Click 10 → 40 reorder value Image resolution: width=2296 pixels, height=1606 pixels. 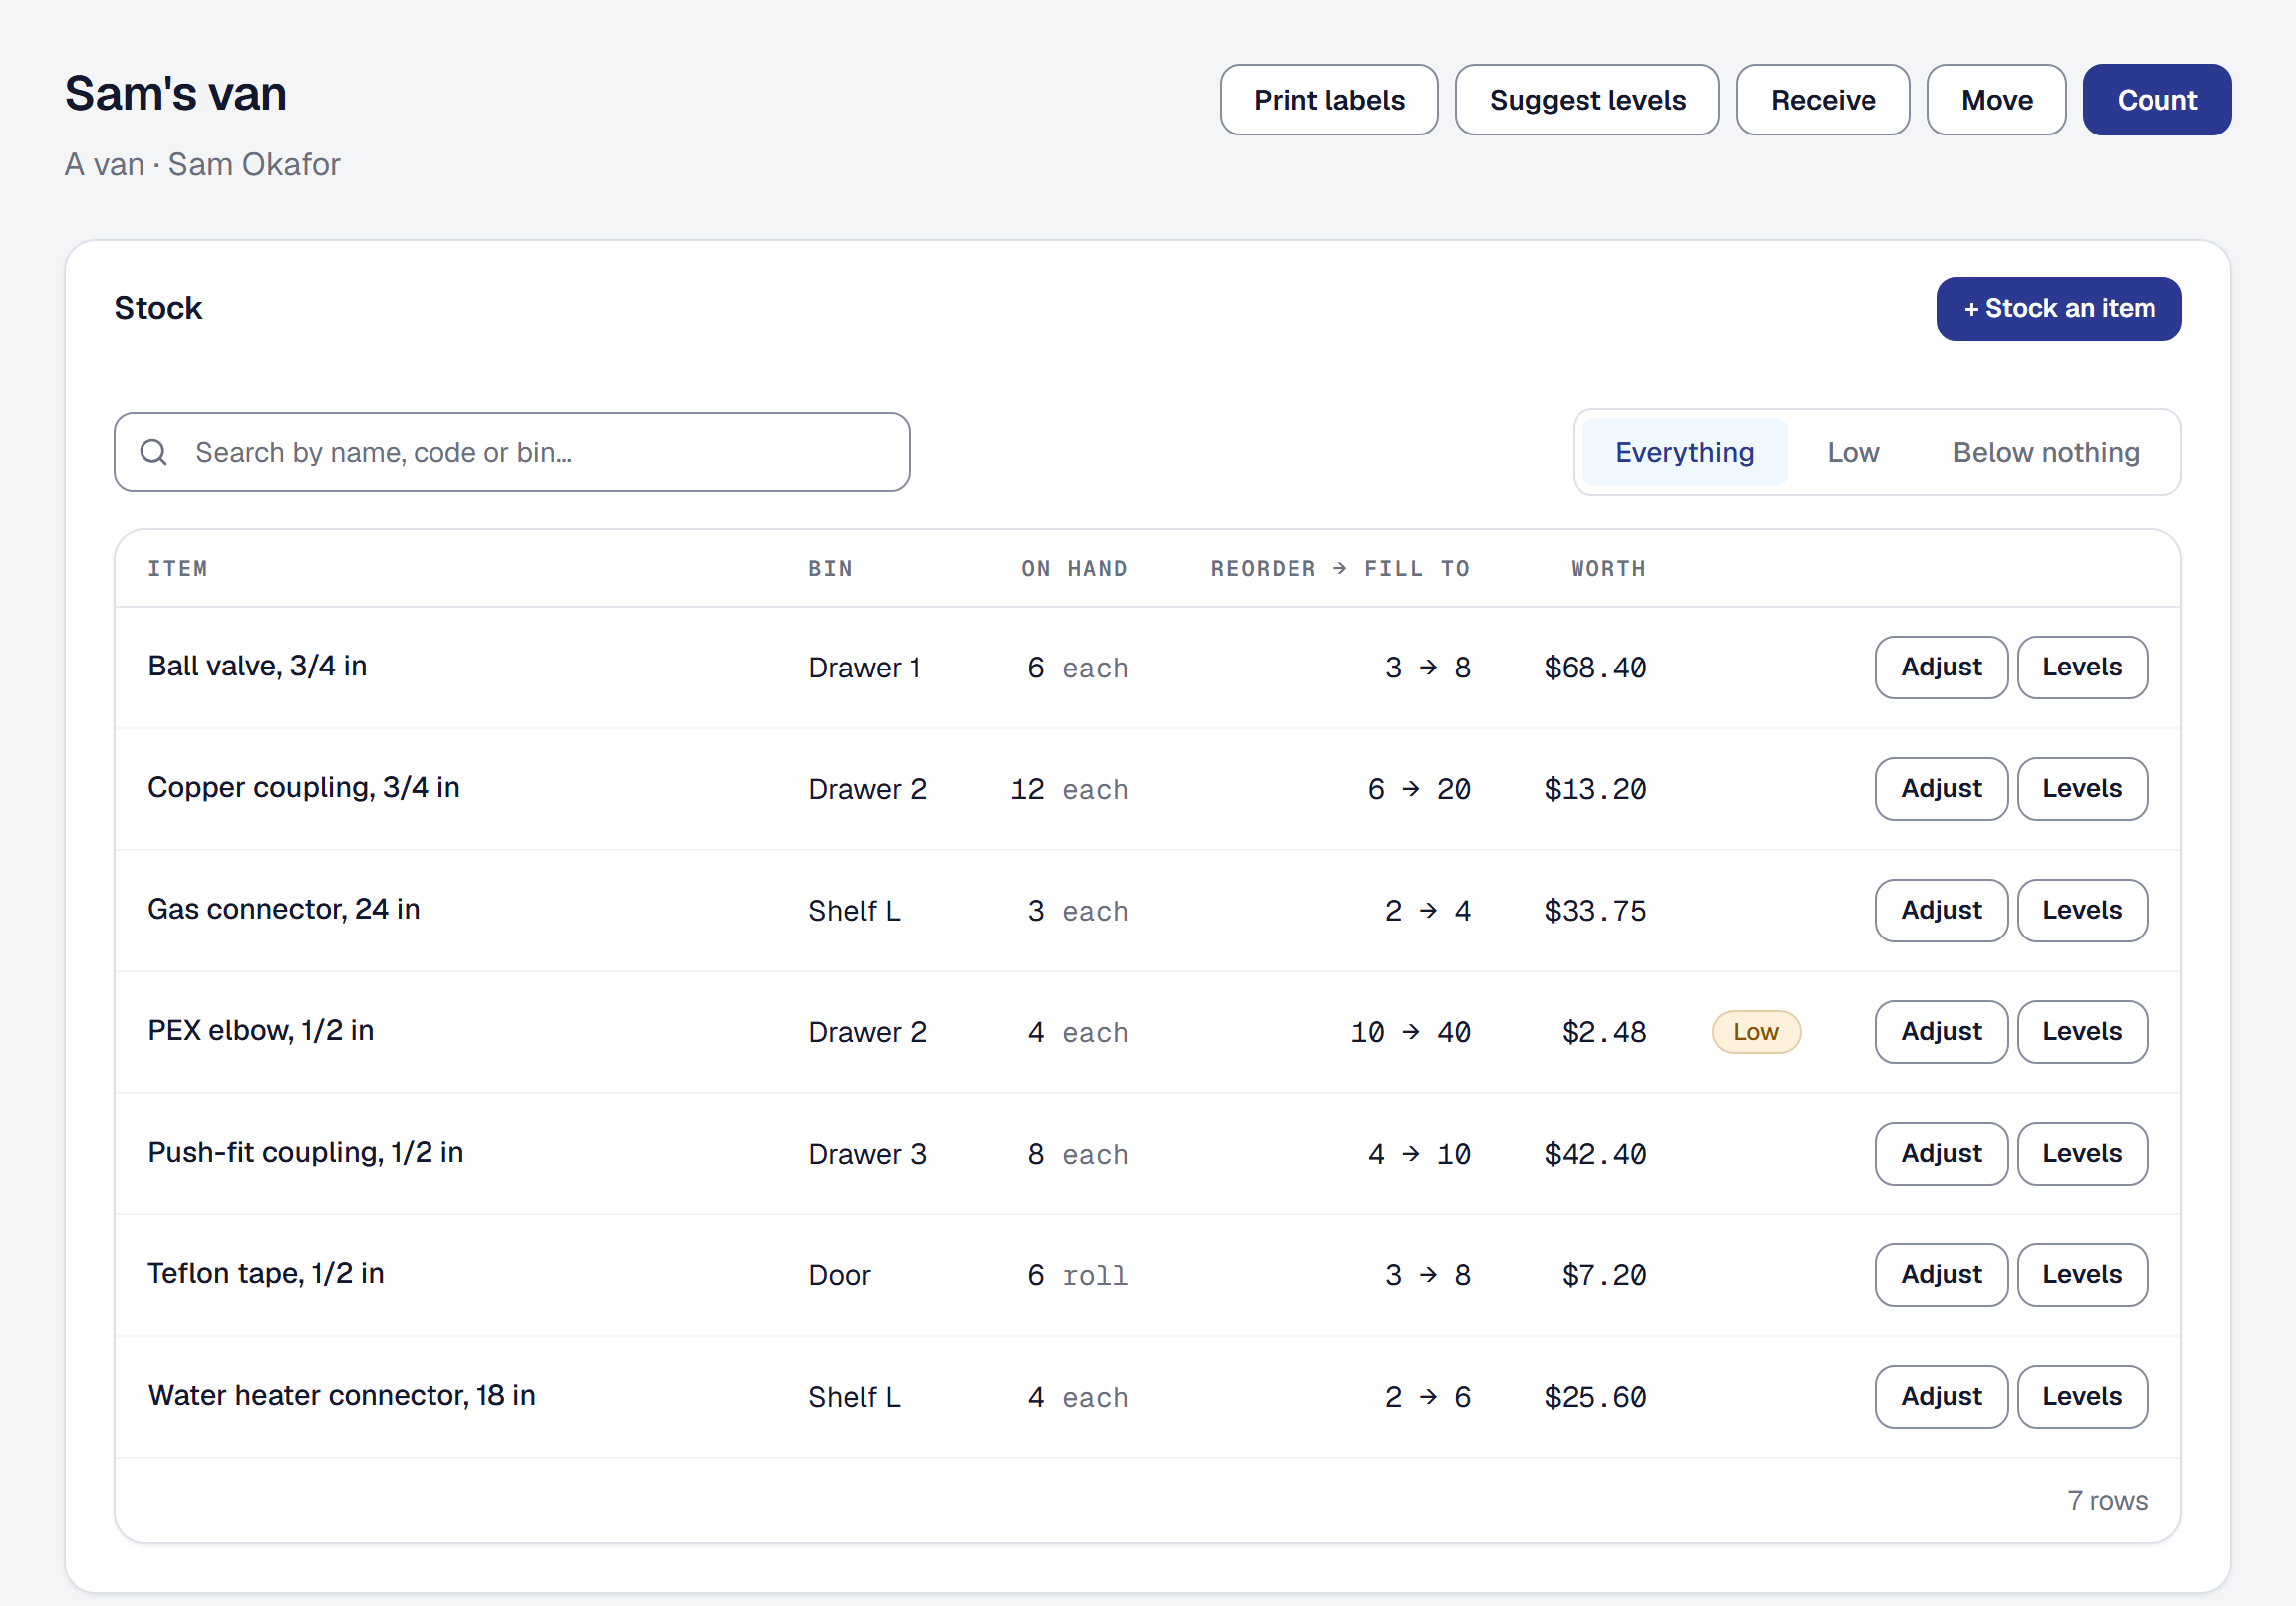point(1410,1031)
